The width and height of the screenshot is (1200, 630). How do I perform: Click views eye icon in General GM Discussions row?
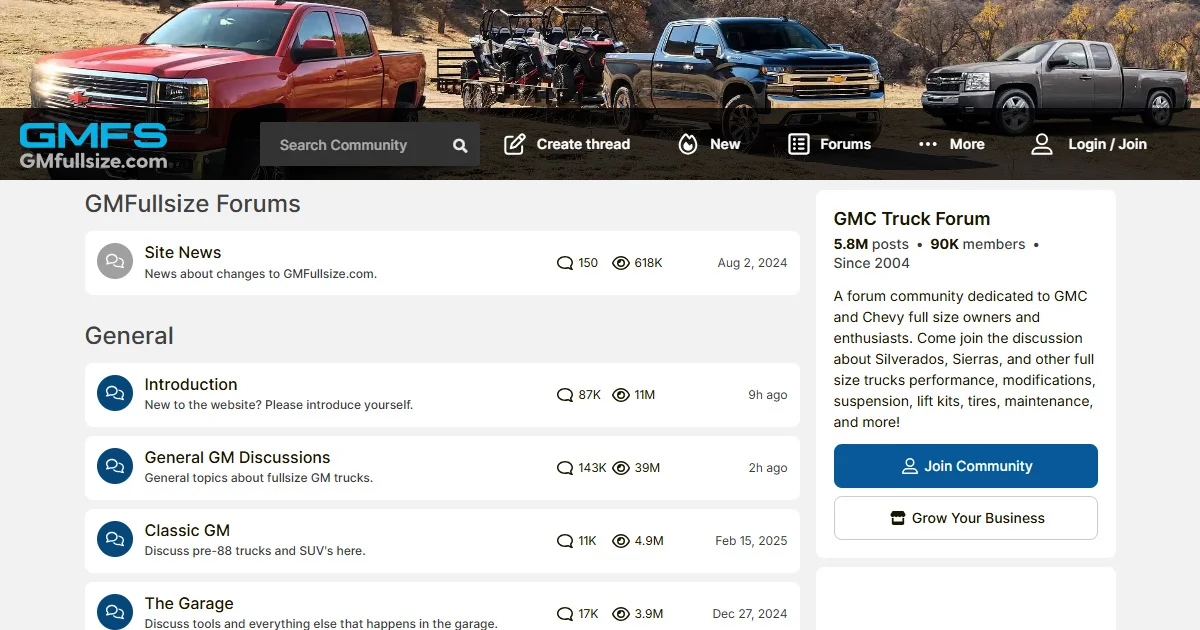[x=621, y=468]
